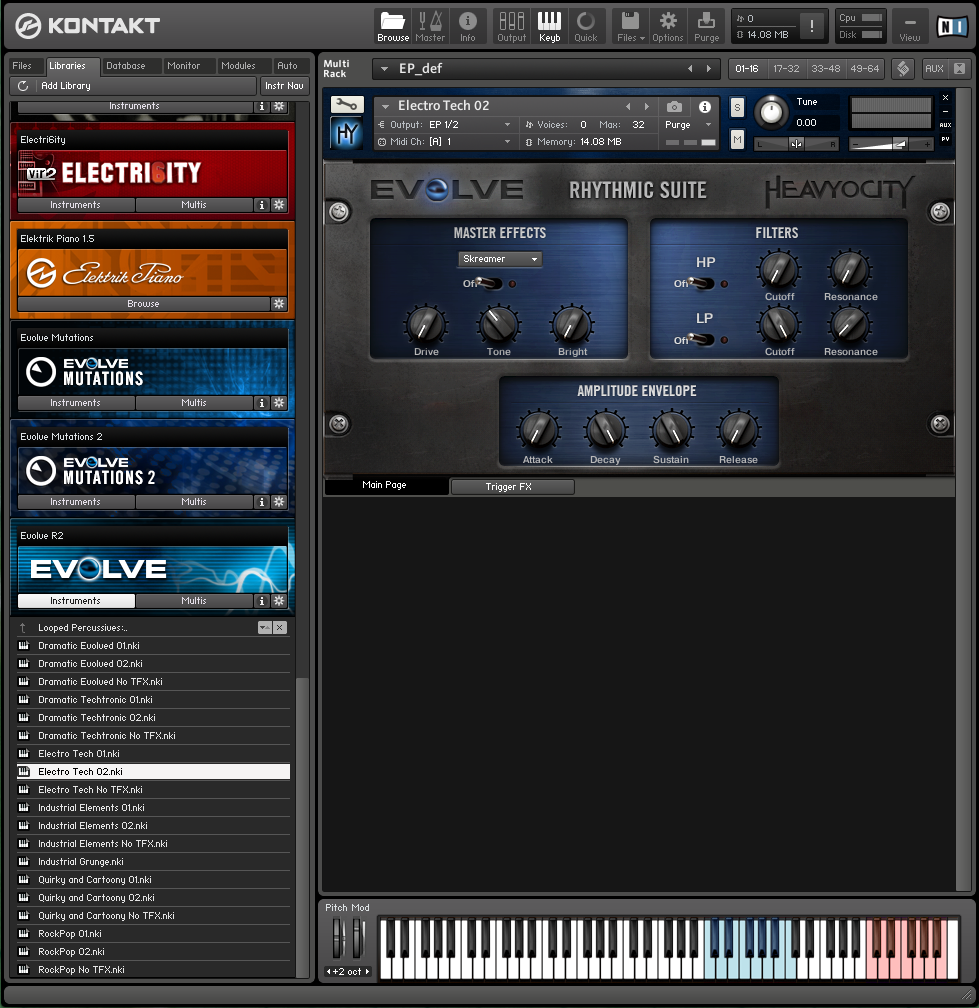The width and height of the screenshot is (979, 1008).
Task: Toggle the aux button on instrument header
Action: coord(946,125)
